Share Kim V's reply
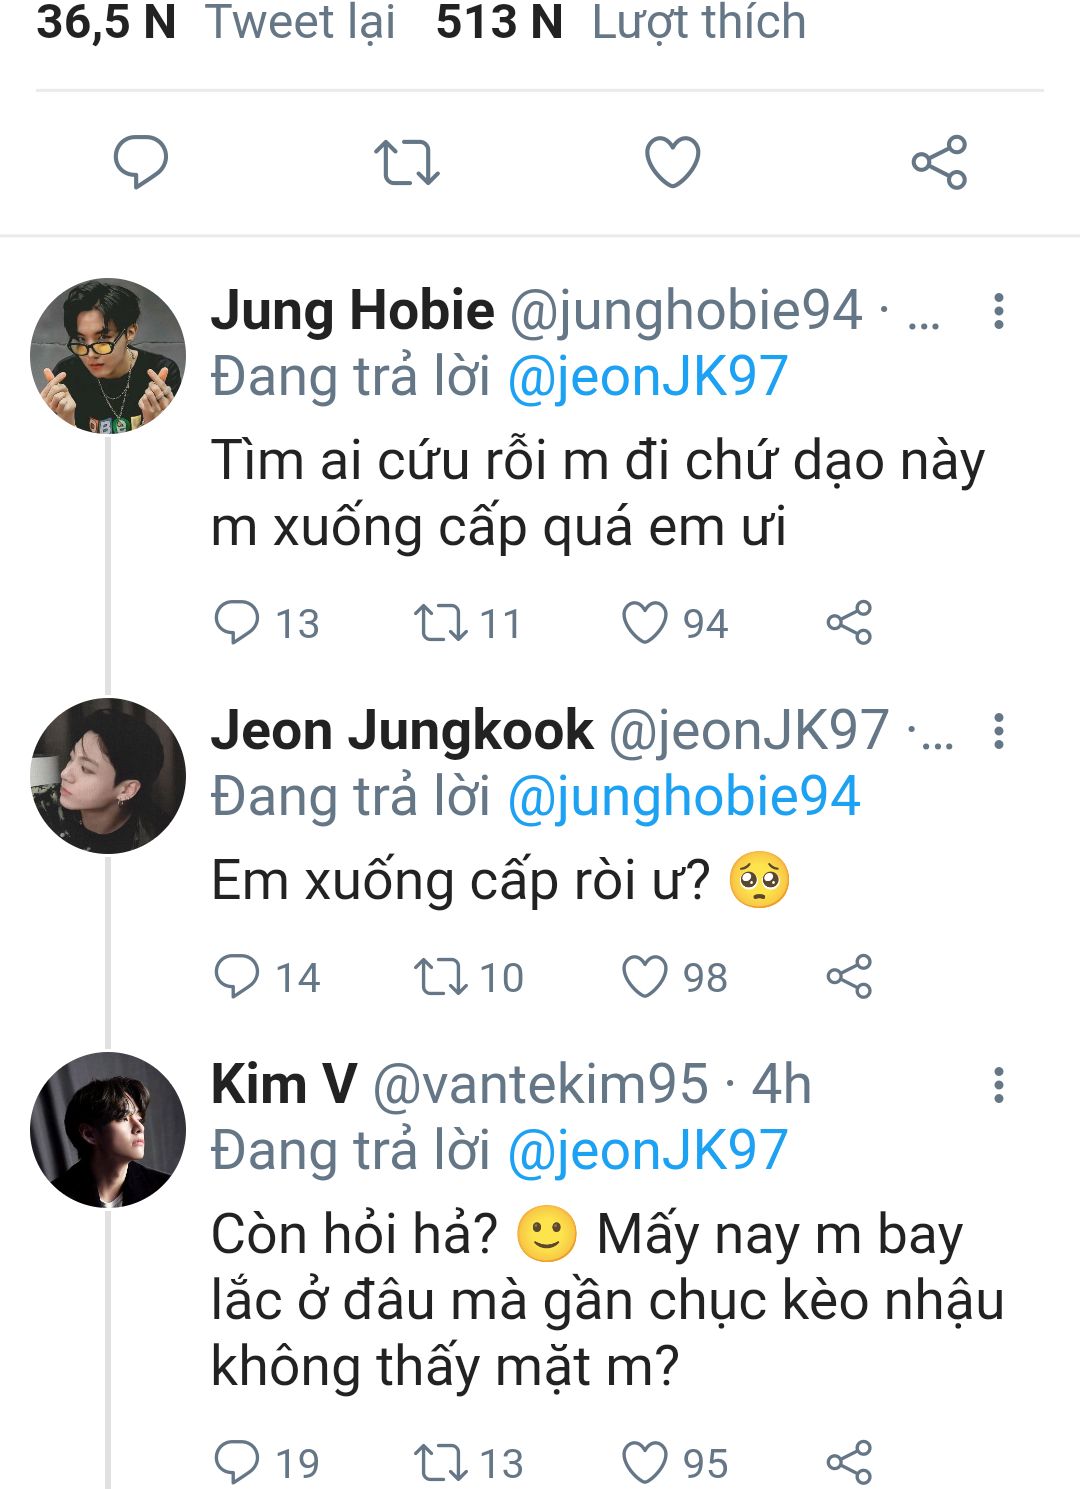Screen dimensions: 1080x1489 849,1462
